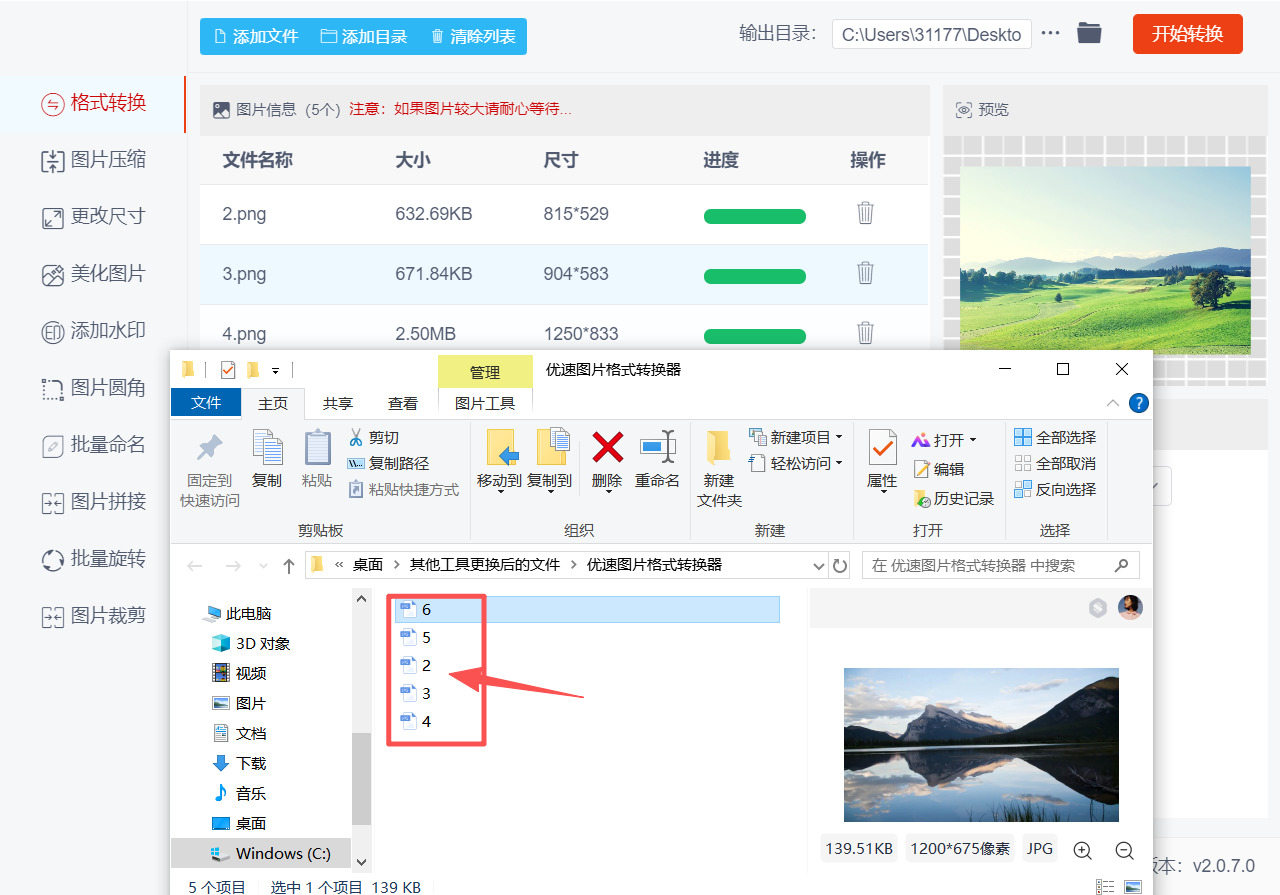Select the 3.png file name

(x=244, y=274)
